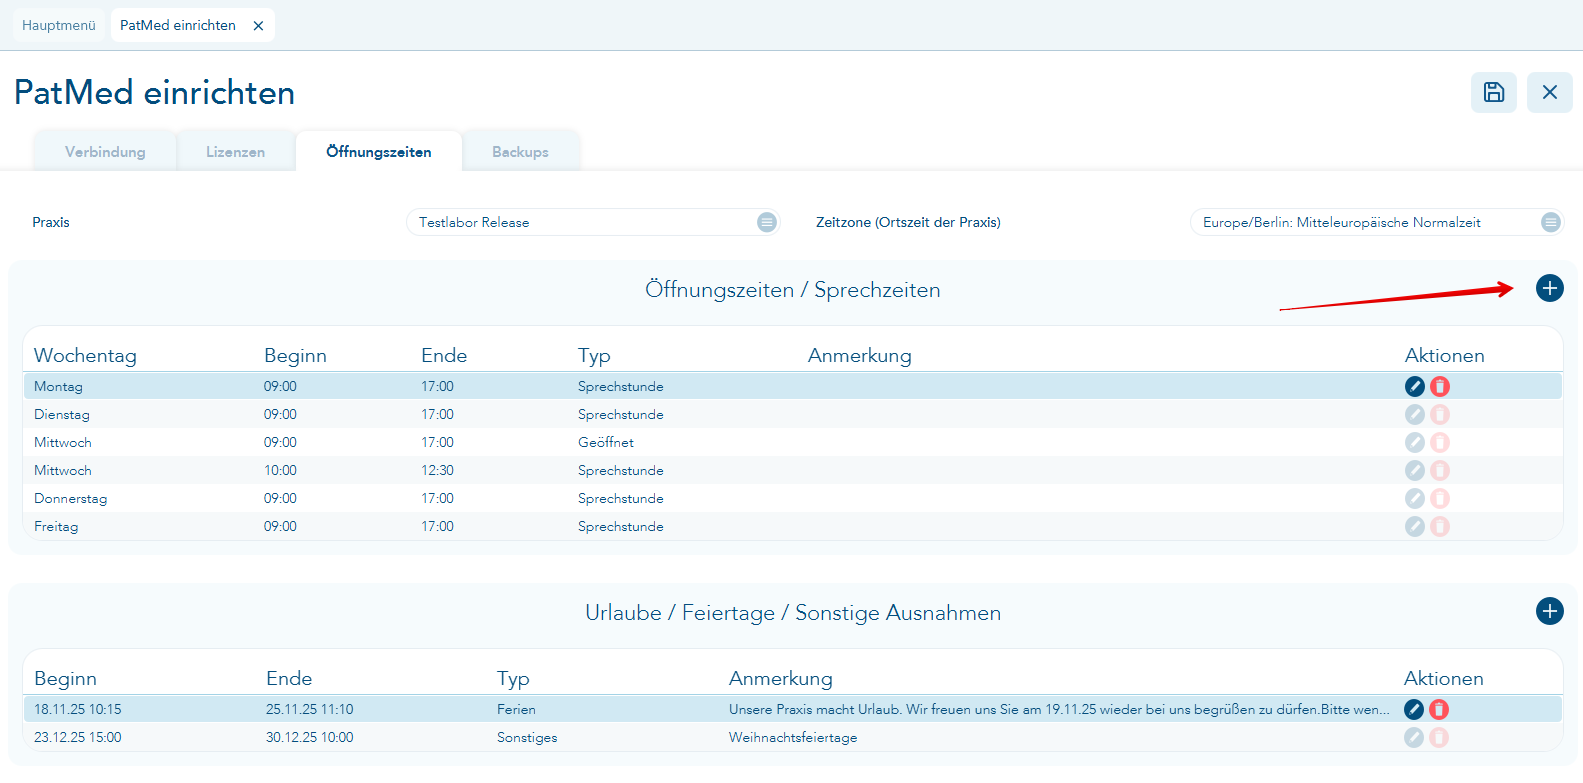Select the Donnerstag weekday cell
Screen dimensions: 1583x783
70,498
